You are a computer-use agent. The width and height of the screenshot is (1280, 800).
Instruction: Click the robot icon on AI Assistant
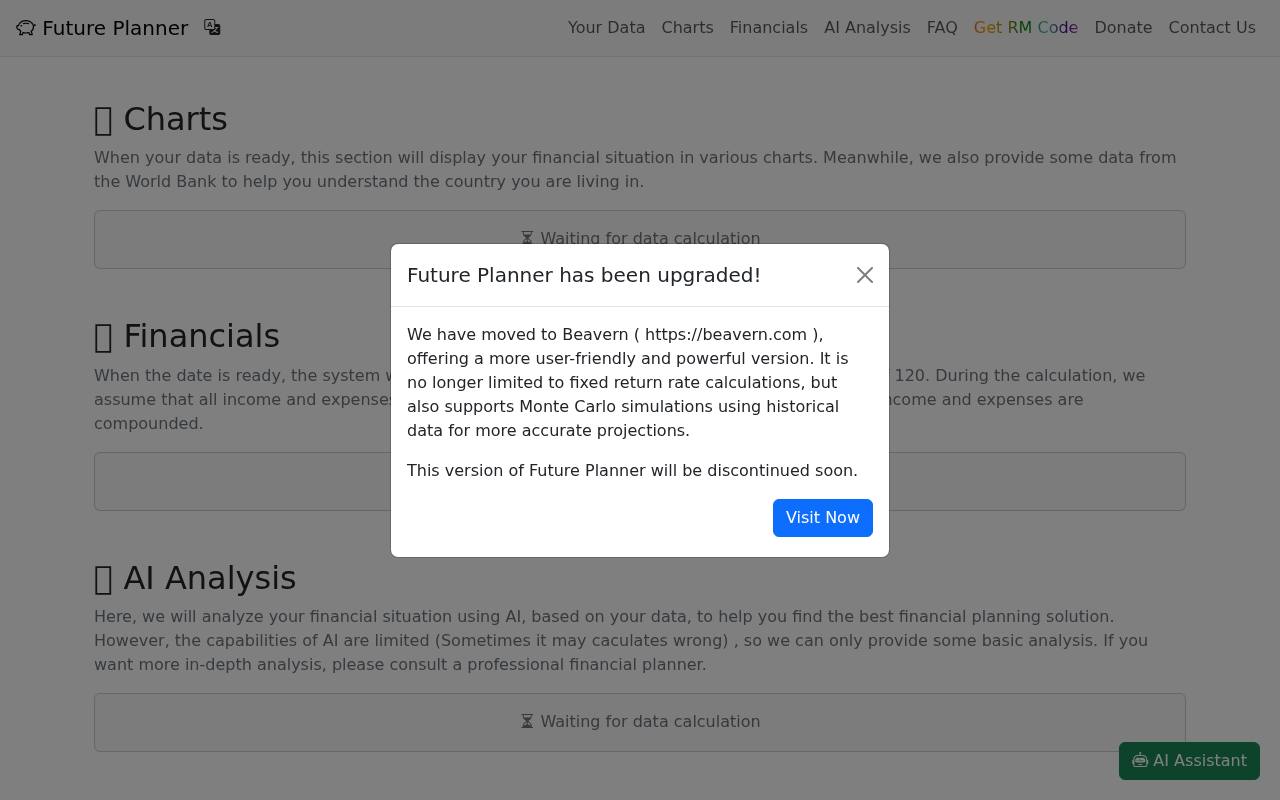coord(1140,761)
